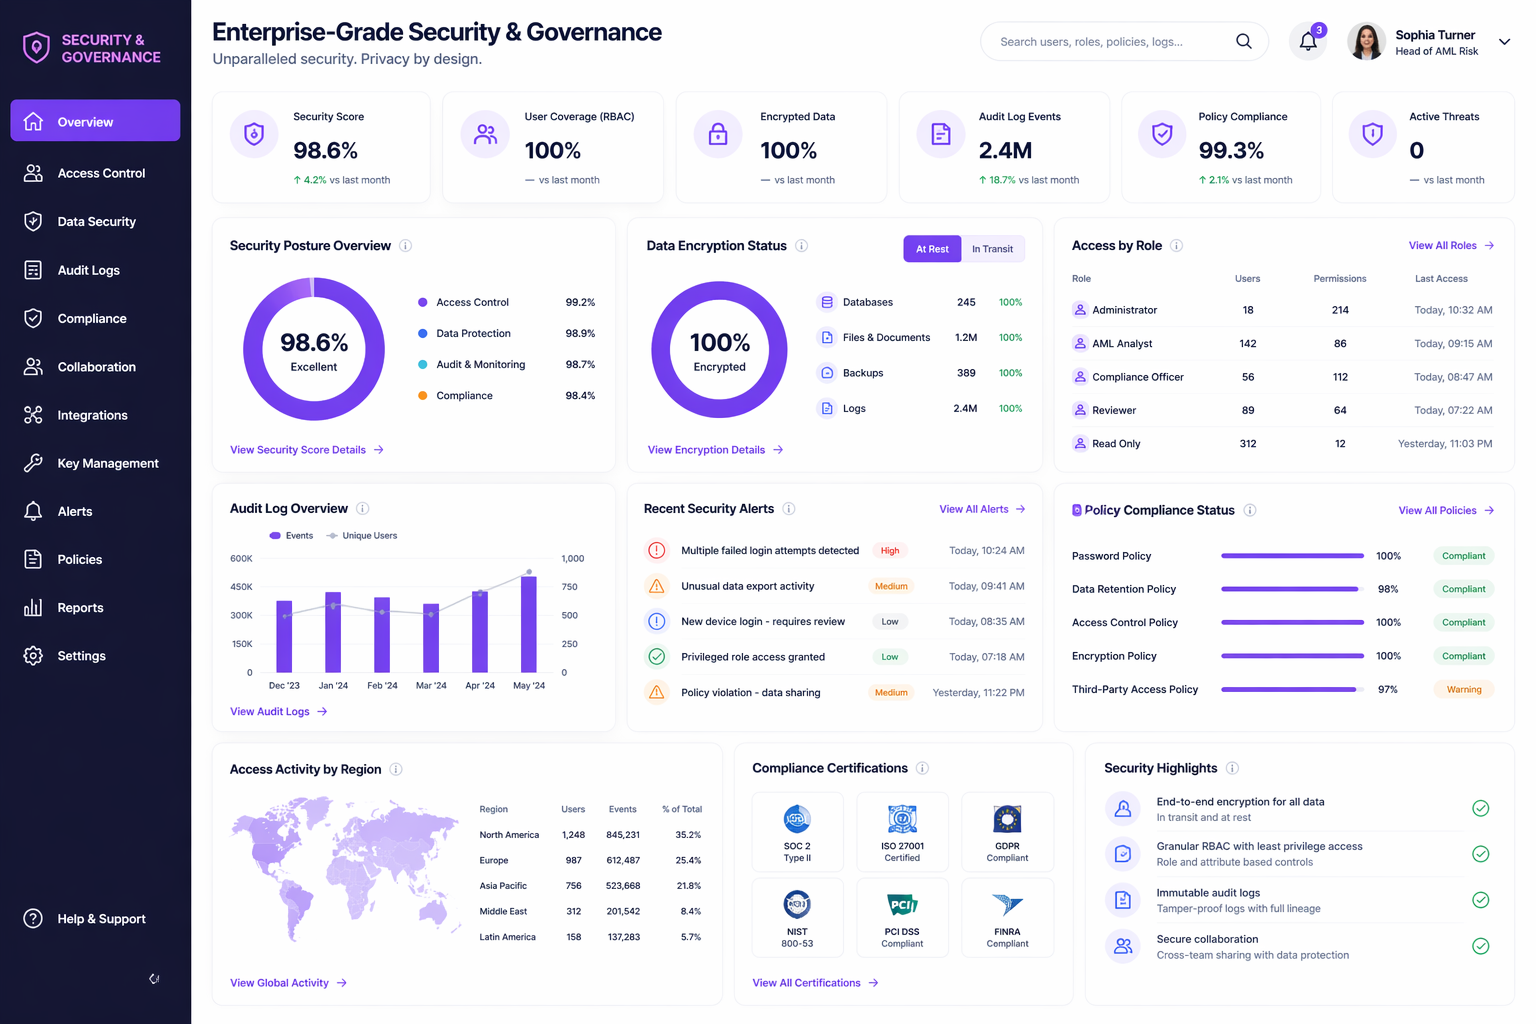Click the search magnifier icon
The image size is (1536, 1024).
1243,41
